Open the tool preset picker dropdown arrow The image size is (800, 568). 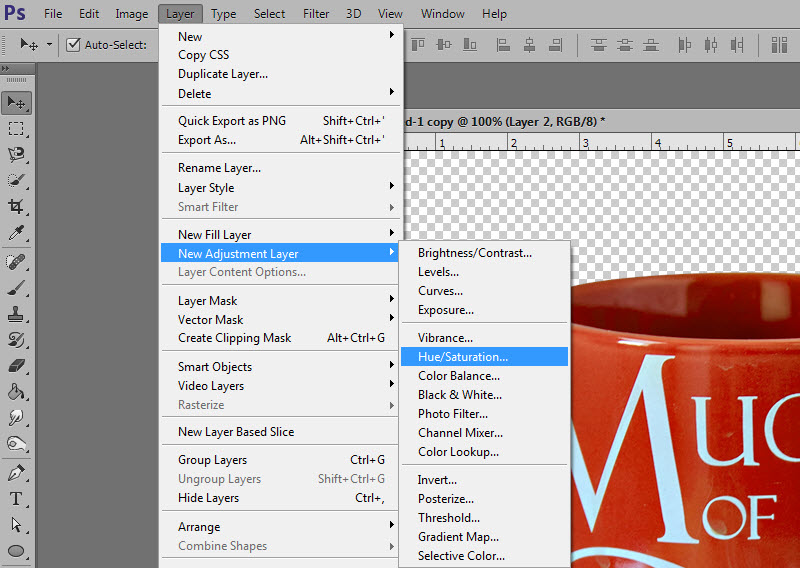49,45
